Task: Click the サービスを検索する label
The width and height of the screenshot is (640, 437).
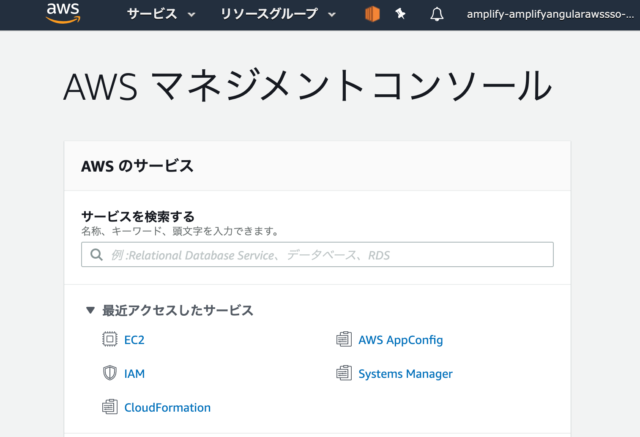Action: [x=138, y=216]
